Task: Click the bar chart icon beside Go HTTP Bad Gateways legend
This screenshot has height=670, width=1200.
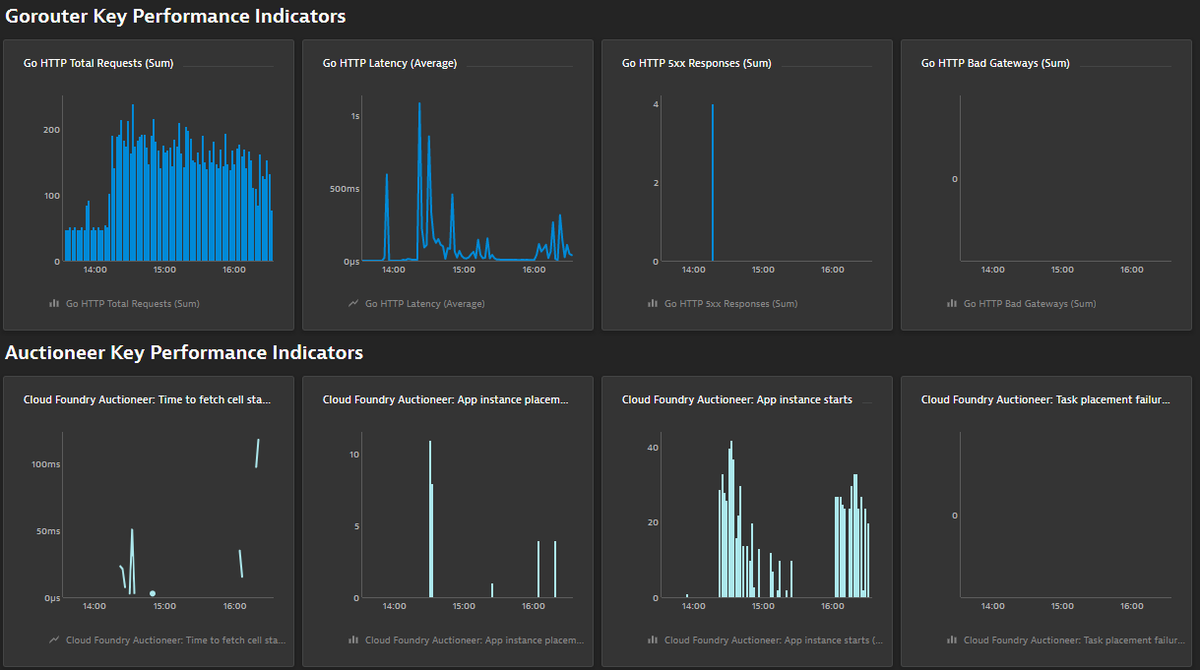Action: (952, 303)
